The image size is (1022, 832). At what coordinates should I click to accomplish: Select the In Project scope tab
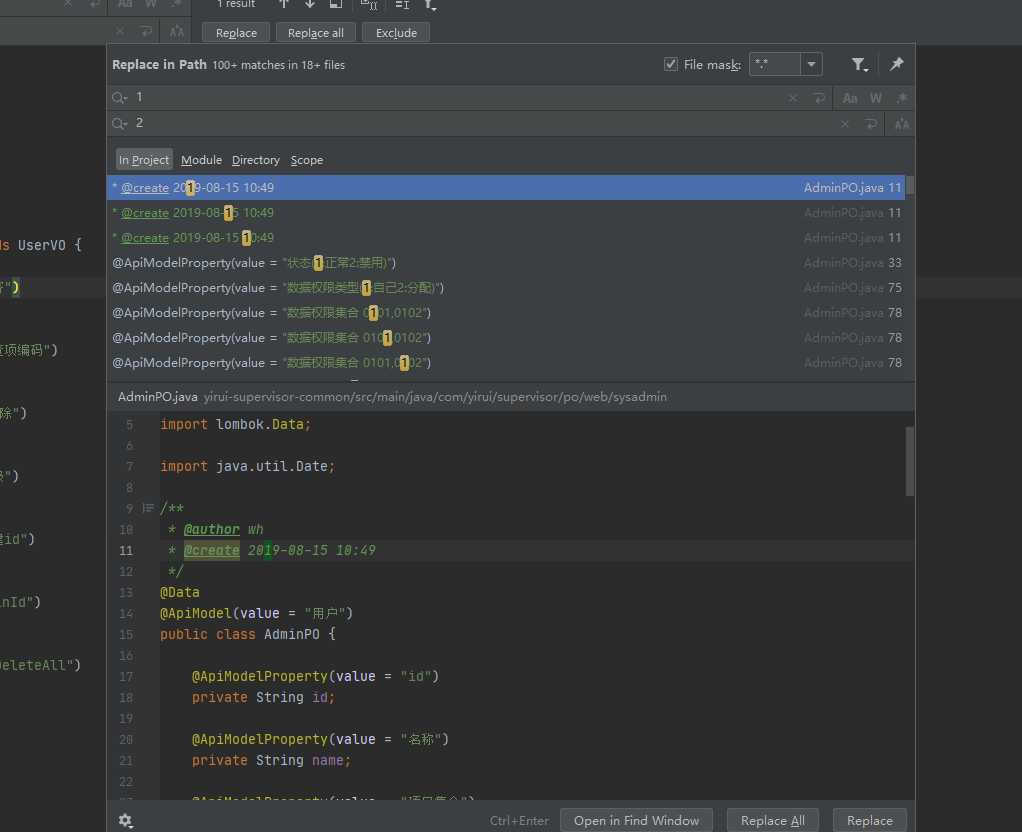pyautogui.click(x=144, y=160)
